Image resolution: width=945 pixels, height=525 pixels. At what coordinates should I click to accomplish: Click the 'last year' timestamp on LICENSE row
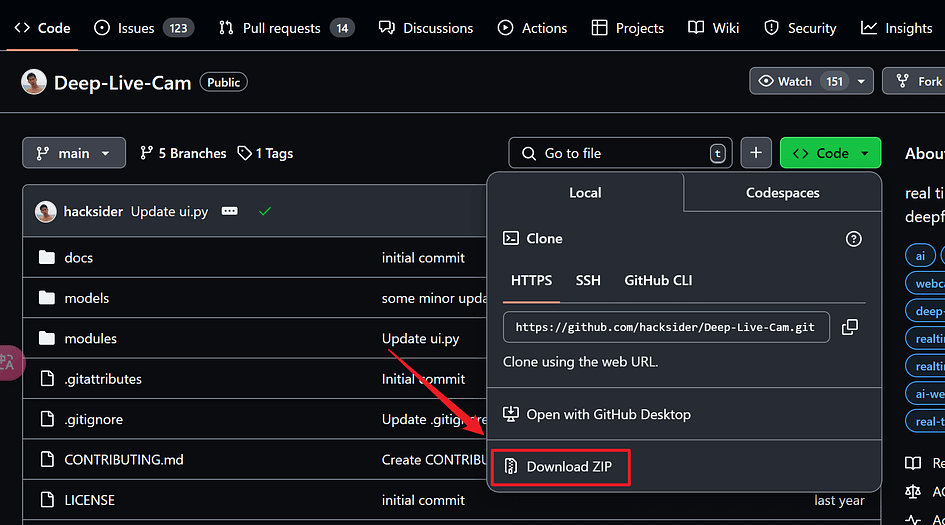839,500
